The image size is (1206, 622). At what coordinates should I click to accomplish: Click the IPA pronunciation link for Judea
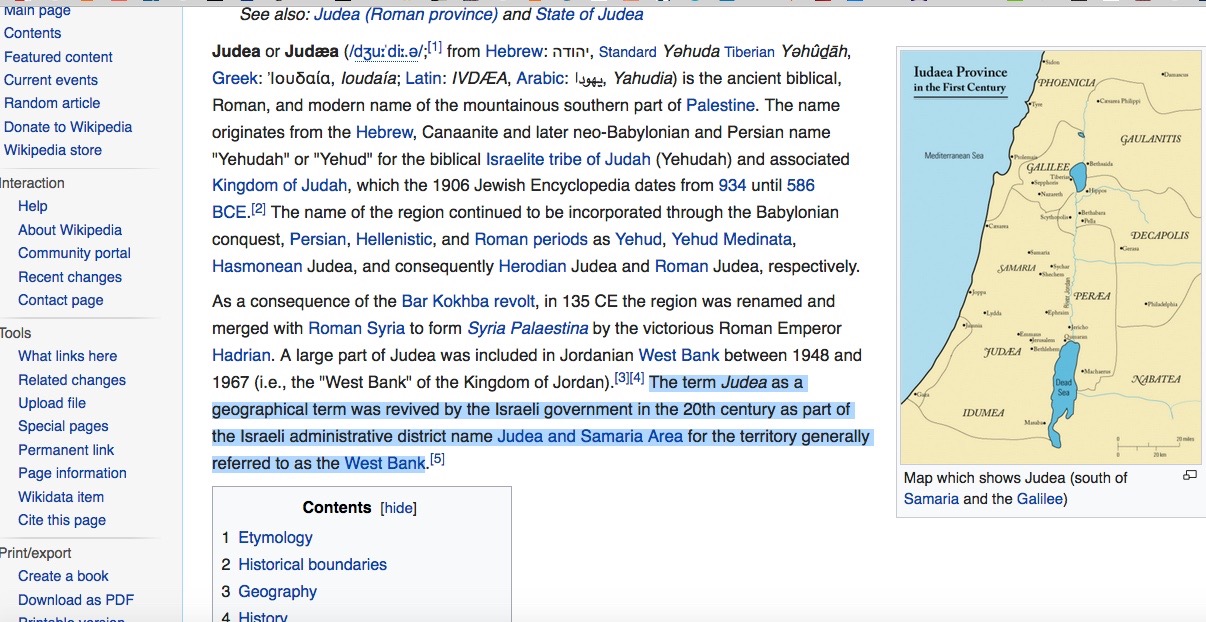click(387, 51)
